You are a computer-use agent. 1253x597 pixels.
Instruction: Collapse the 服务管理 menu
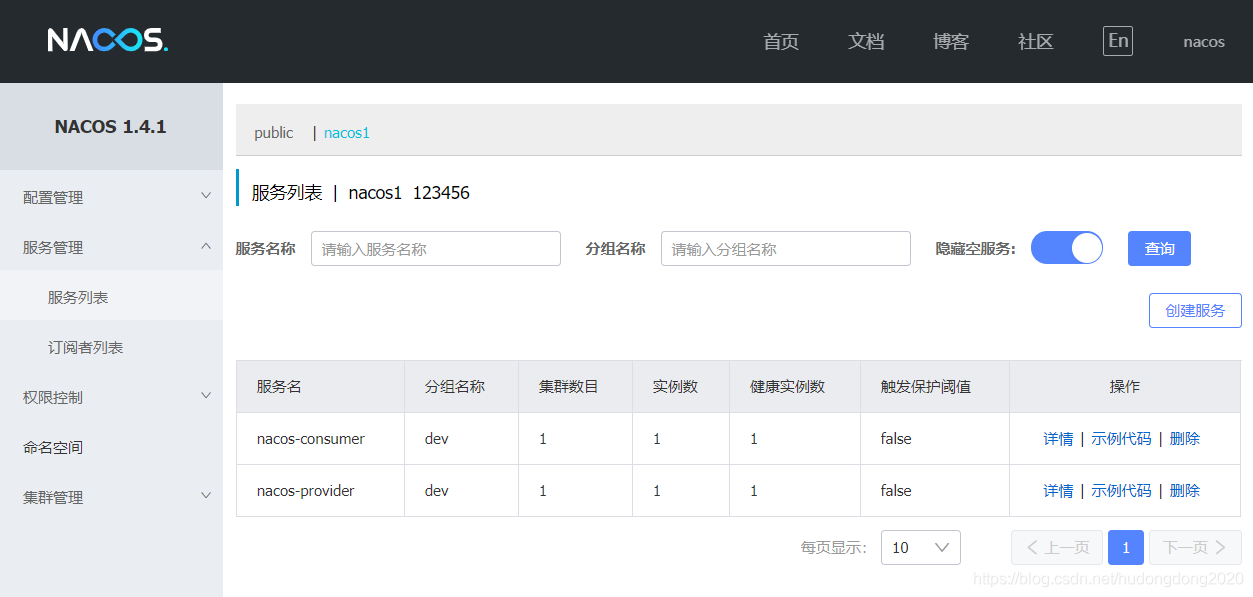111,247
